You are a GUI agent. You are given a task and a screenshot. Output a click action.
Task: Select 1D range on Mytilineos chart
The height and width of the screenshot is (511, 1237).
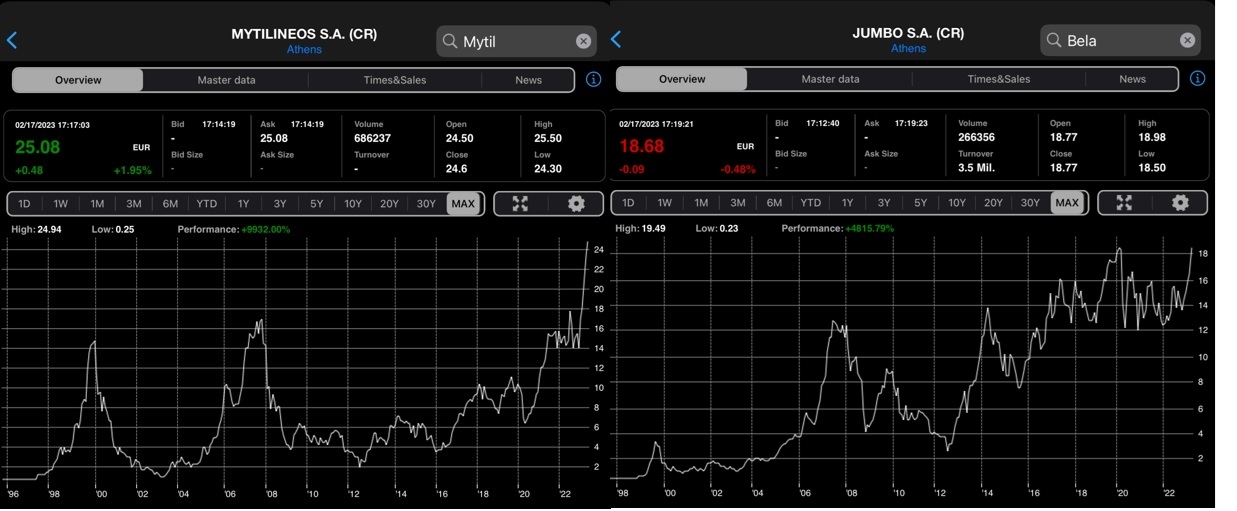click(x=25, y=204)
